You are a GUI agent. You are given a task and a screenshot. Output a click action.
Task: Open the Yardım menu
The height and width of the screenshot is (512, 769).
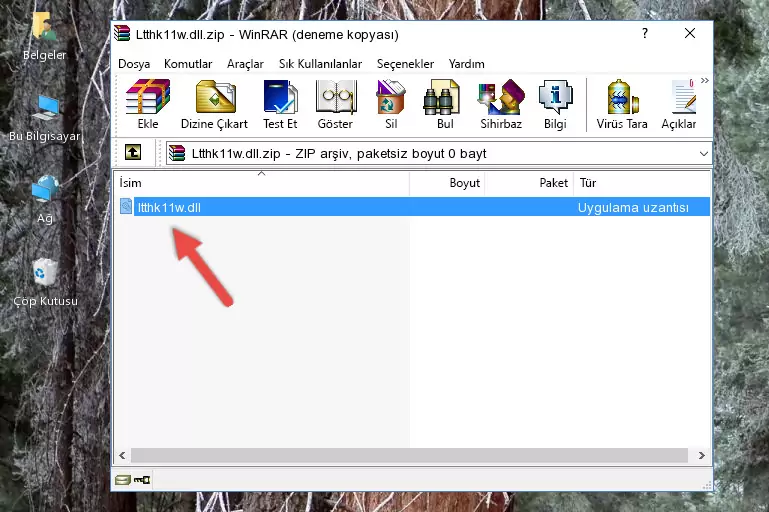tap(466, 64)
